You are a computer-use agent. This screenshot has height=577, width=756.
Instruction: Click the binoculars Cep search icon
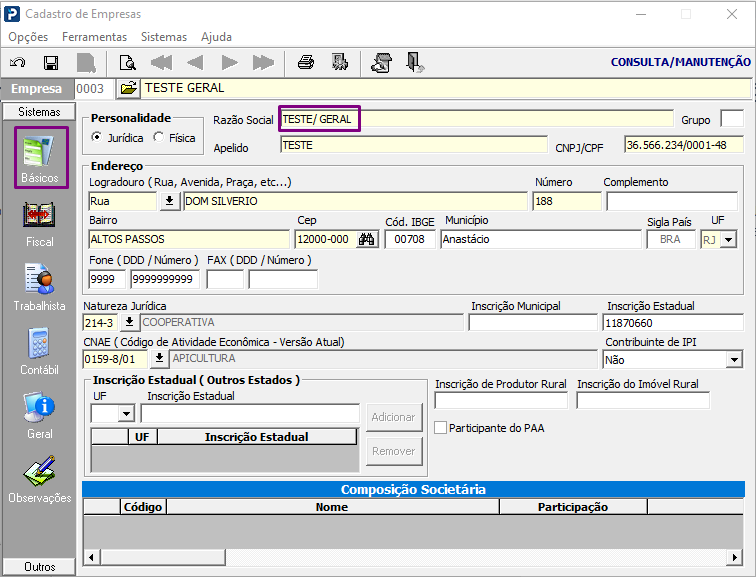366,239
